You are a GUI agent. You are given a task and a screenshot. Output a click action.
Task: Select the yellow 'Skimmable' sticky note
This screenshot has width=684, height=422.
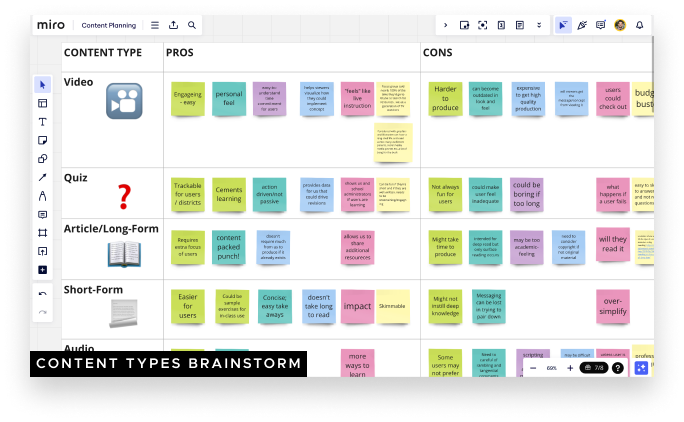tap(393, 306)
